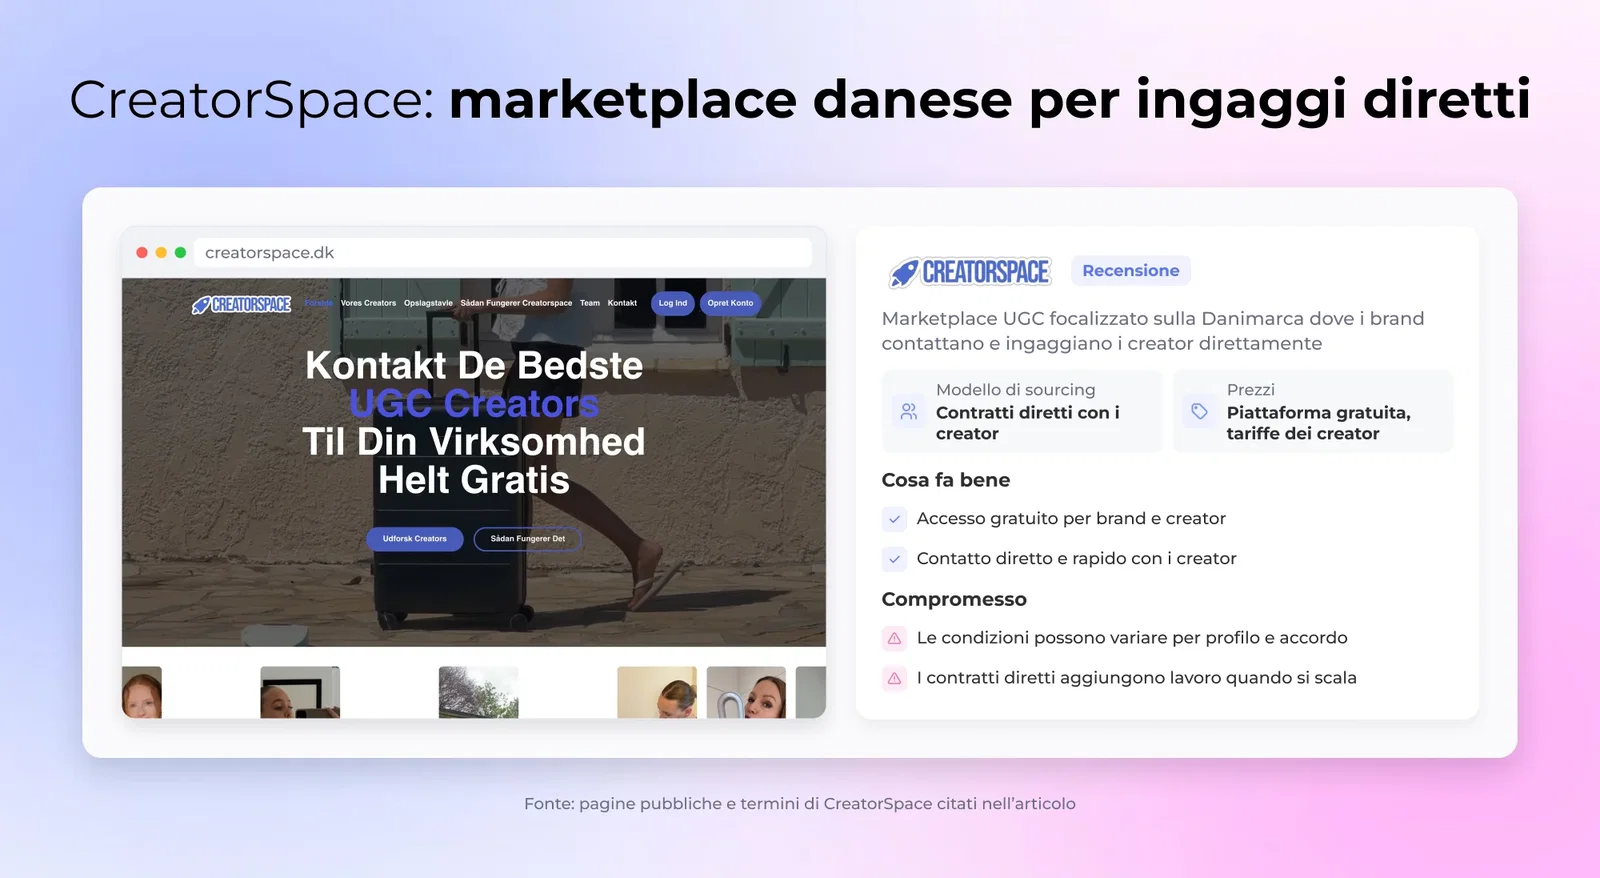1600x878 pixels.
Task: Select the Team nav item
Action: (x=590, y=303)
